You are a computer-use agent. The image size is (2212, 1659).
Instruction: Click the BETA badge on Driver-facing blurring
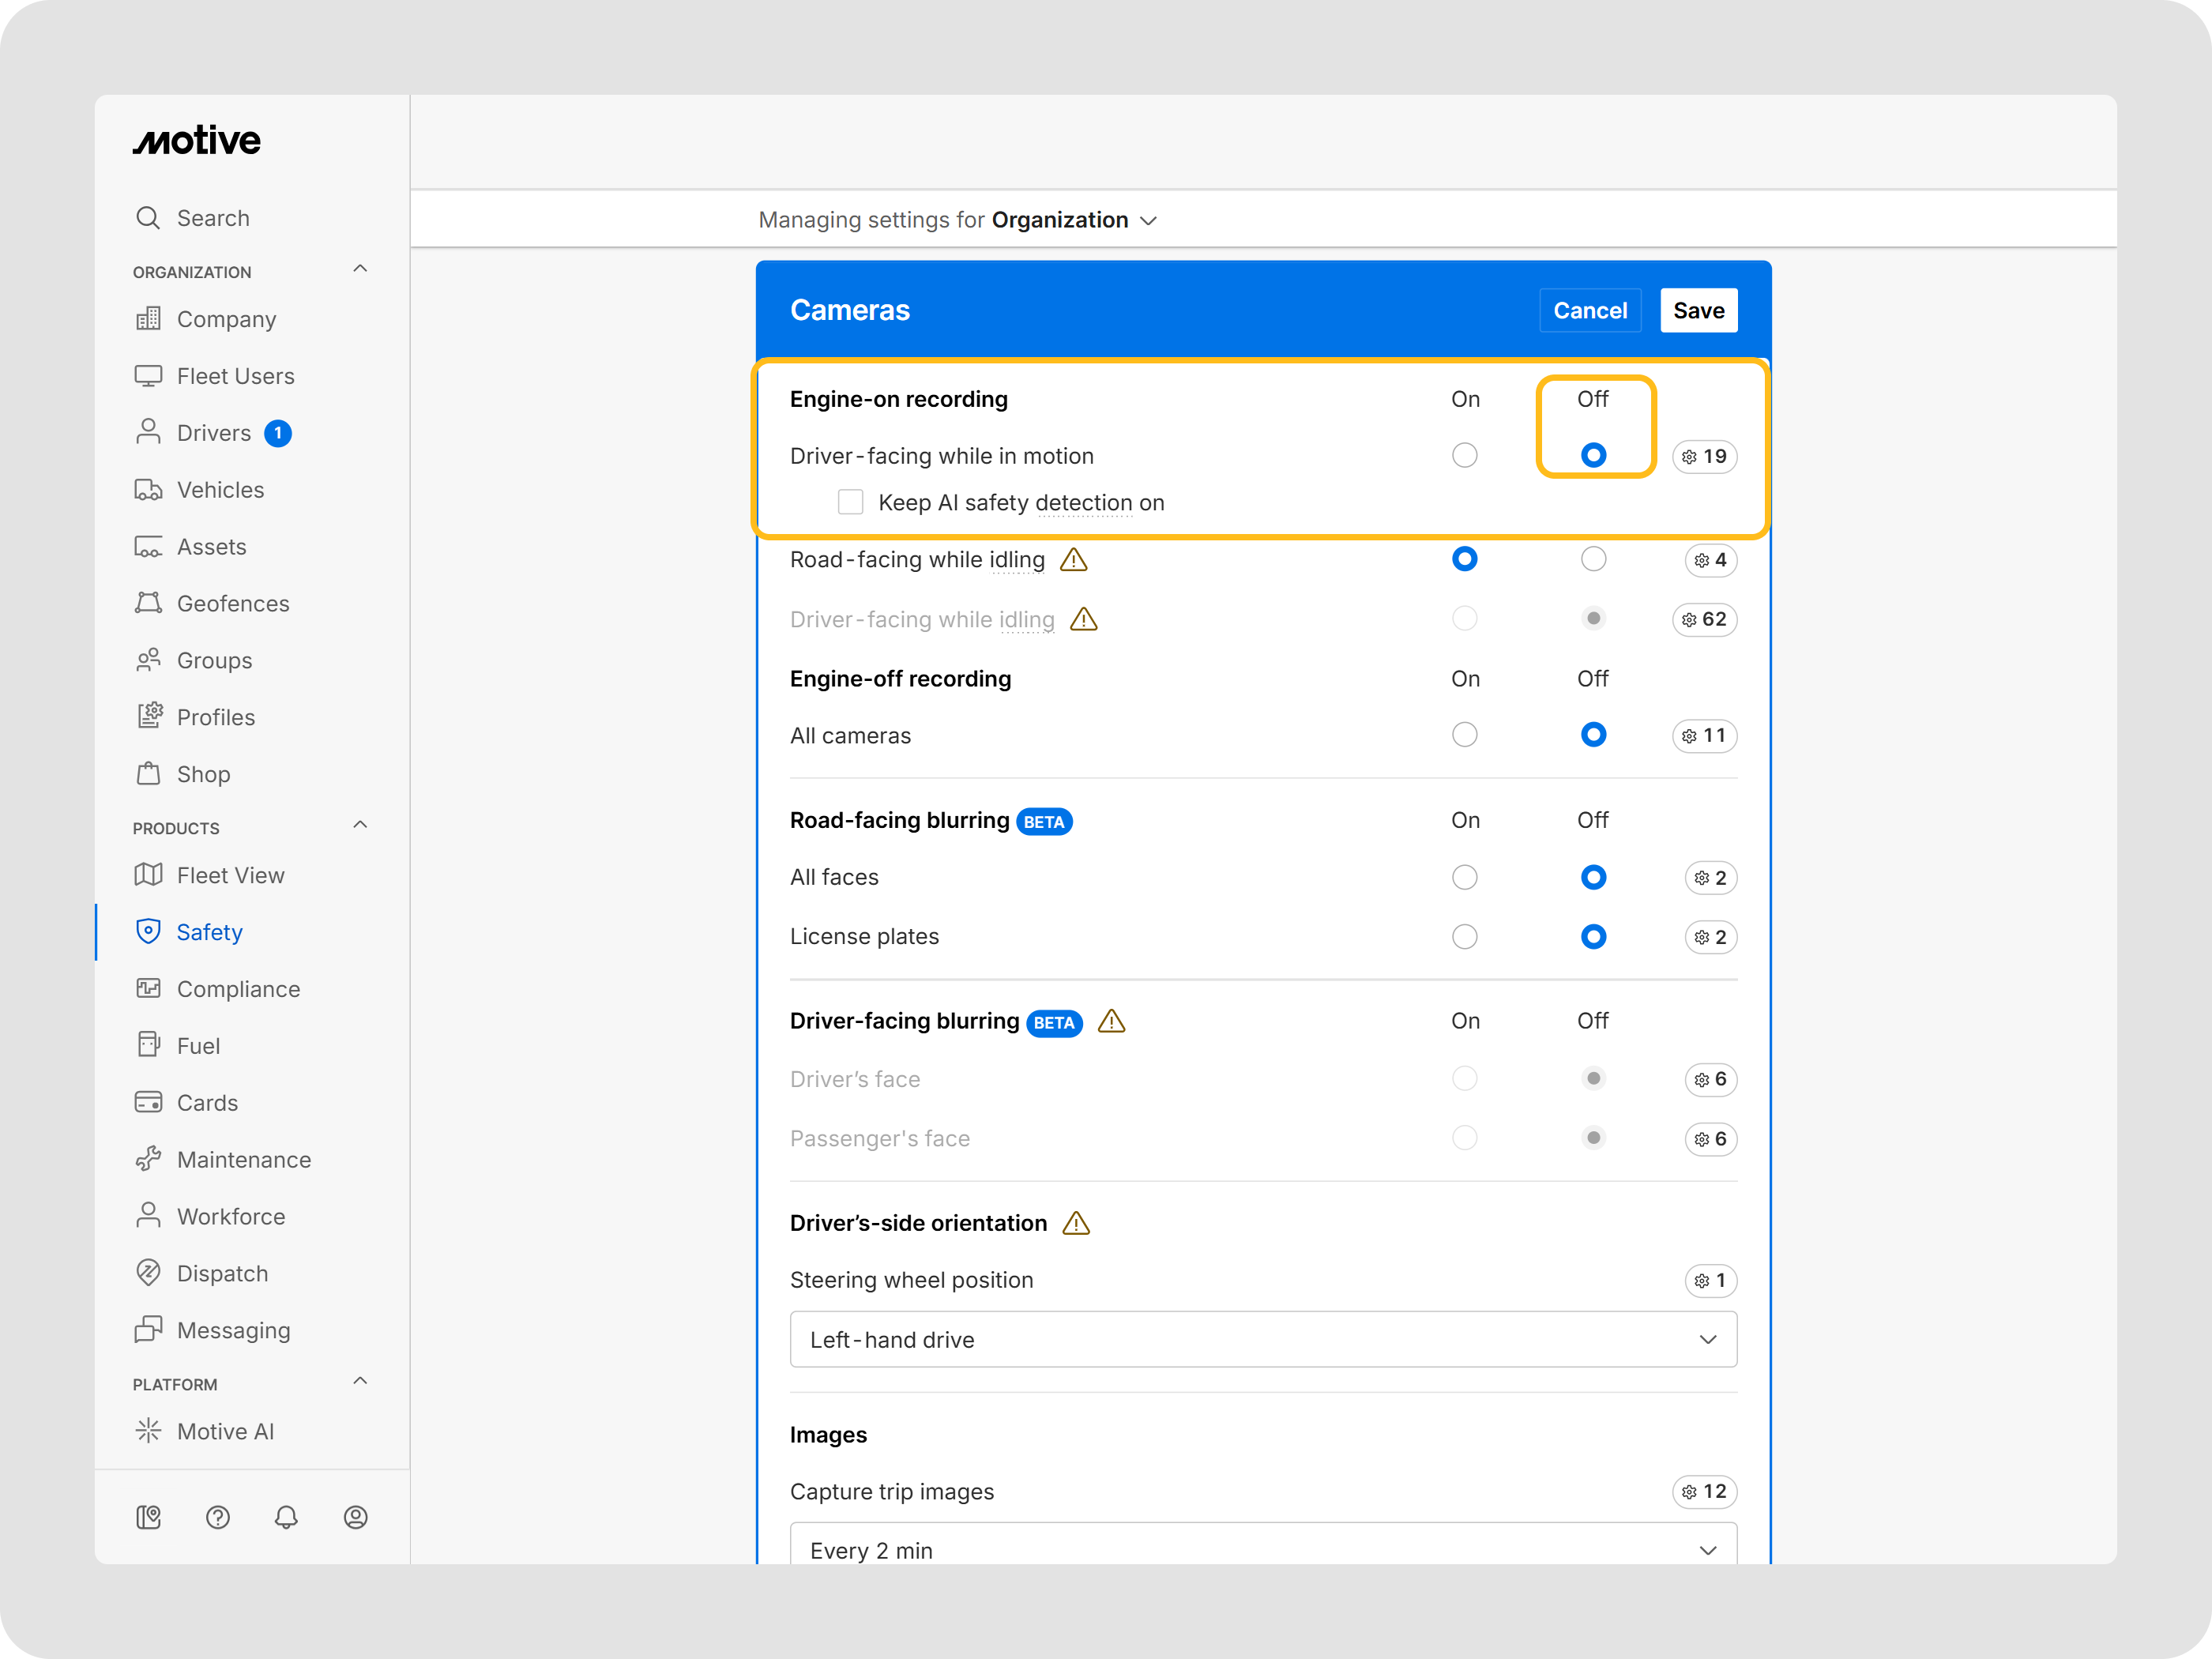coord(1054,1022)
